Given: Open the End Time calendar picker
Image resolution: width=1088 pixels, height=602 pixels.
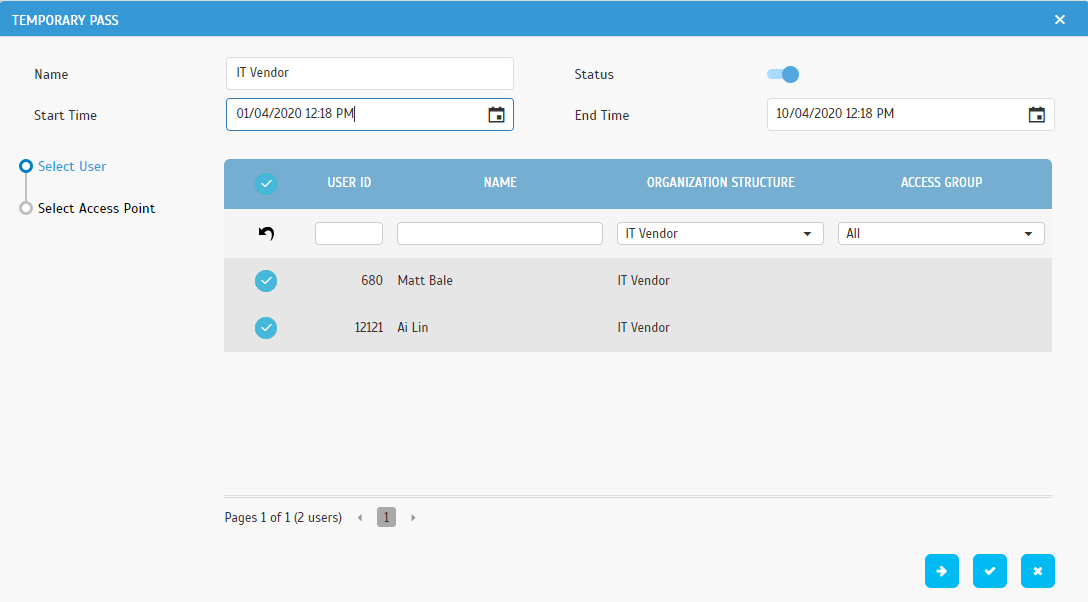Looking at the screenshot, I should click(1037, 115).
